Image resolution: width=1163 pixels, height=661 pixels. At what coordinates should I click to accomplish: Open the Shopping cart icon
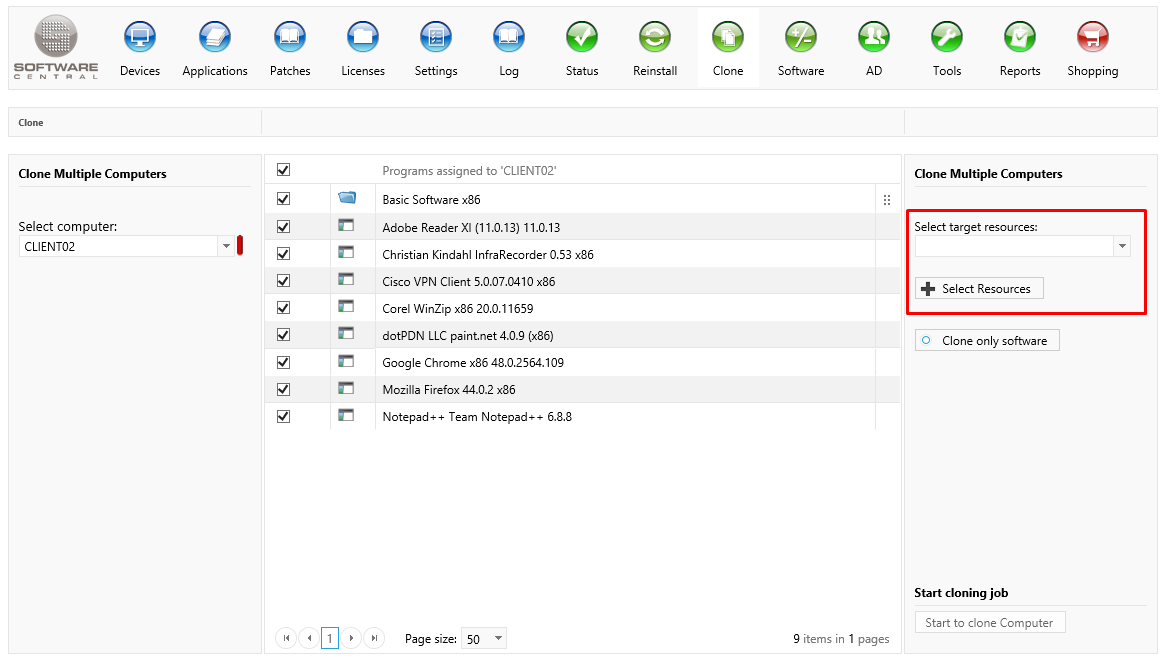coord(1092,38)
